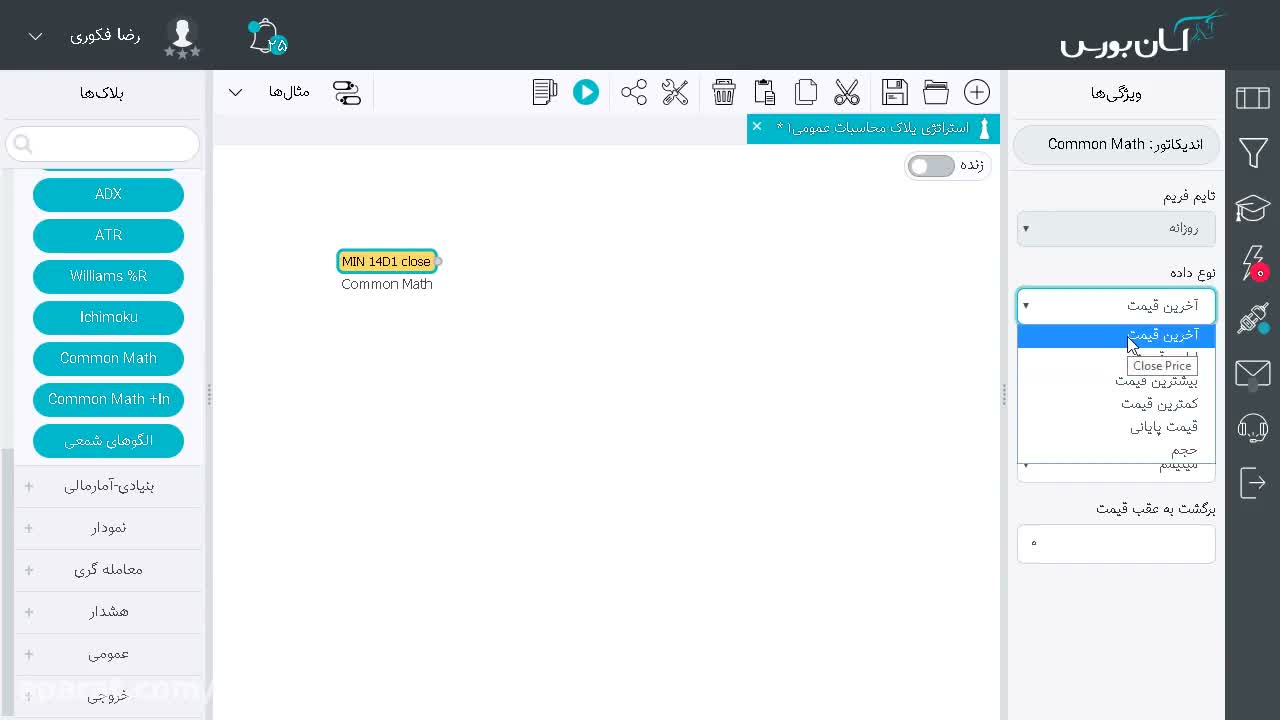The image size is (1280, 720).
Task: Create new strategy with plus circle icon
Action: 977,93
